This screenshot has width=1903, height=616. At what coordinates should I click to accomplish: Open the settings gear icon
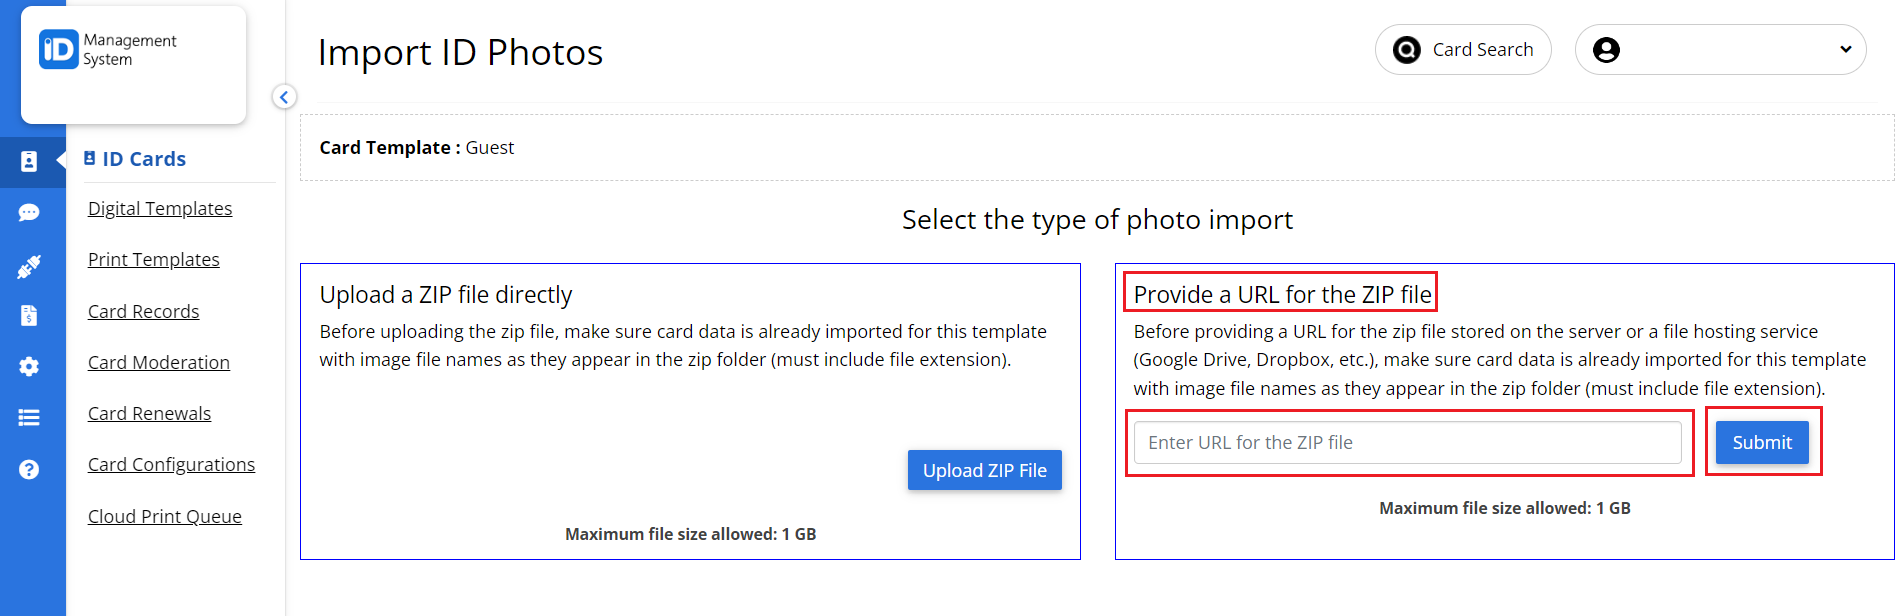pos(31,366)
